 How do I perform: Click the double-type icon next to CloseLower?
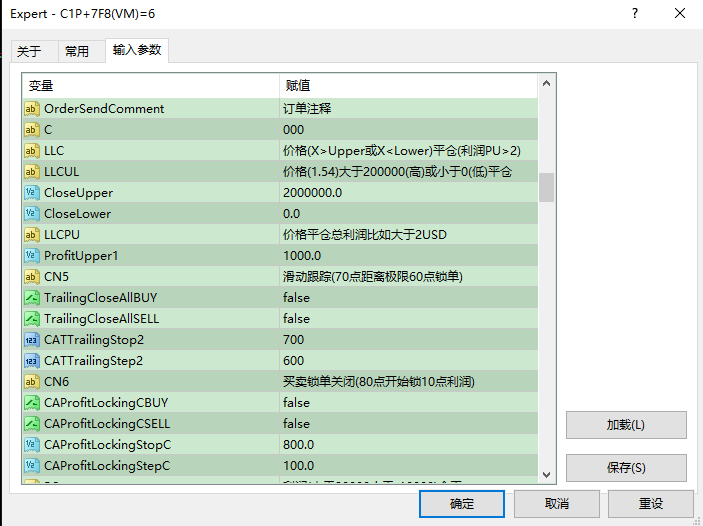coord(31,213)
